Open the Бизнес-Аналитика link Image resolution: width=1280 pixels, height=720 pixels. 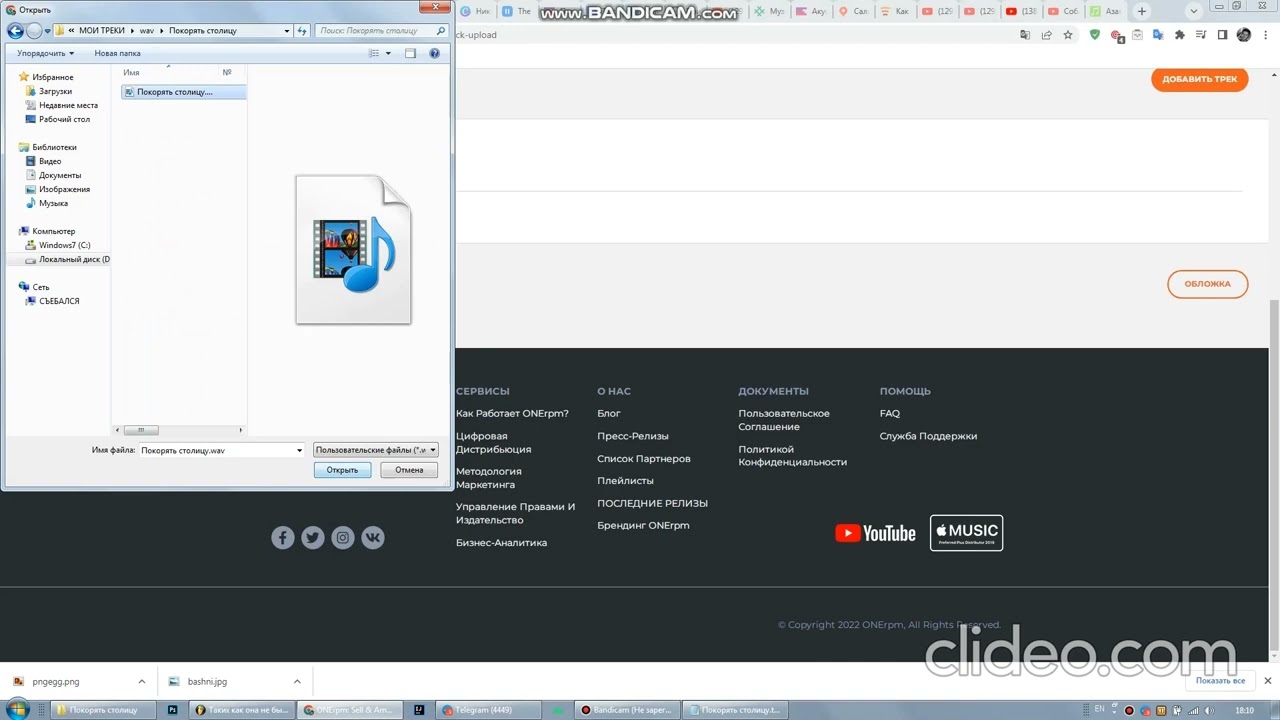[501, 543]
